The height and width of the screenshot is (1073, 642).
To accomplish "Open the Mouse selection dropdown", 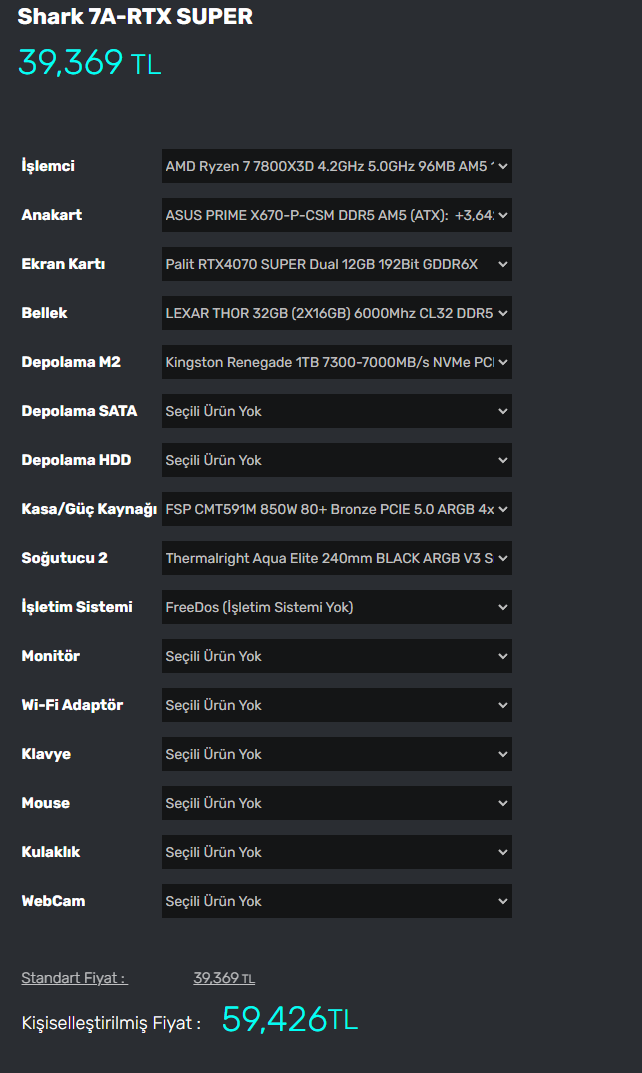I will coord(336,803).
